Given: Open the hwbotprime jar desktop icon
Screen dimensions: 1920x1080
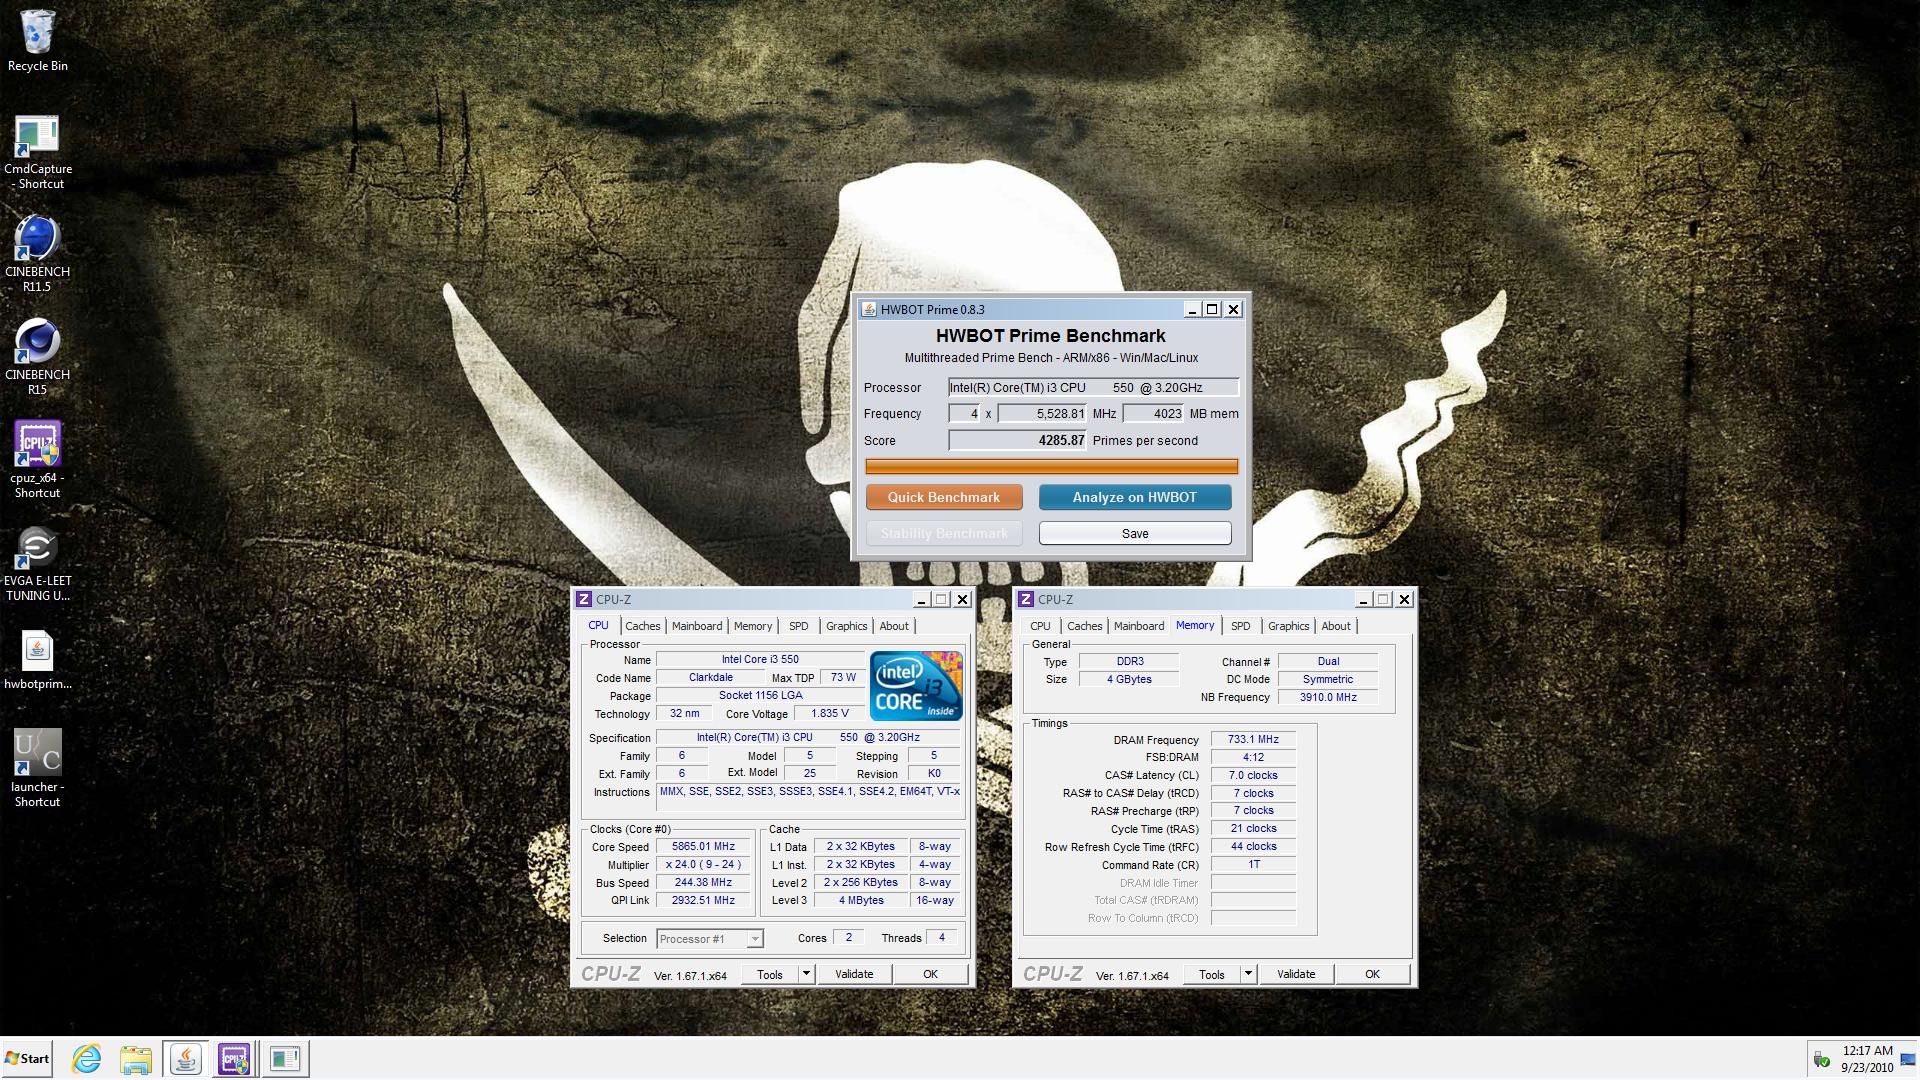Looking at the screenshot, I should click(37, 660).
